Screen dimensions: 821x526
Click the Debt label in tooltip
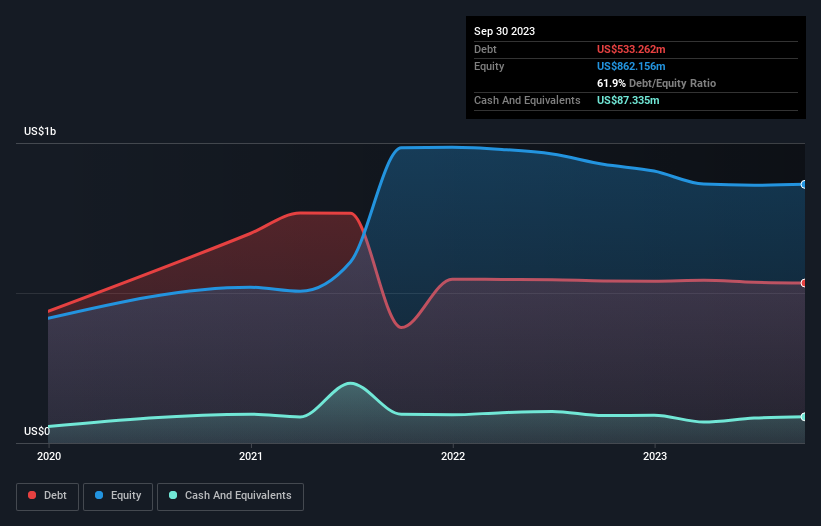(x=485, y=49)
